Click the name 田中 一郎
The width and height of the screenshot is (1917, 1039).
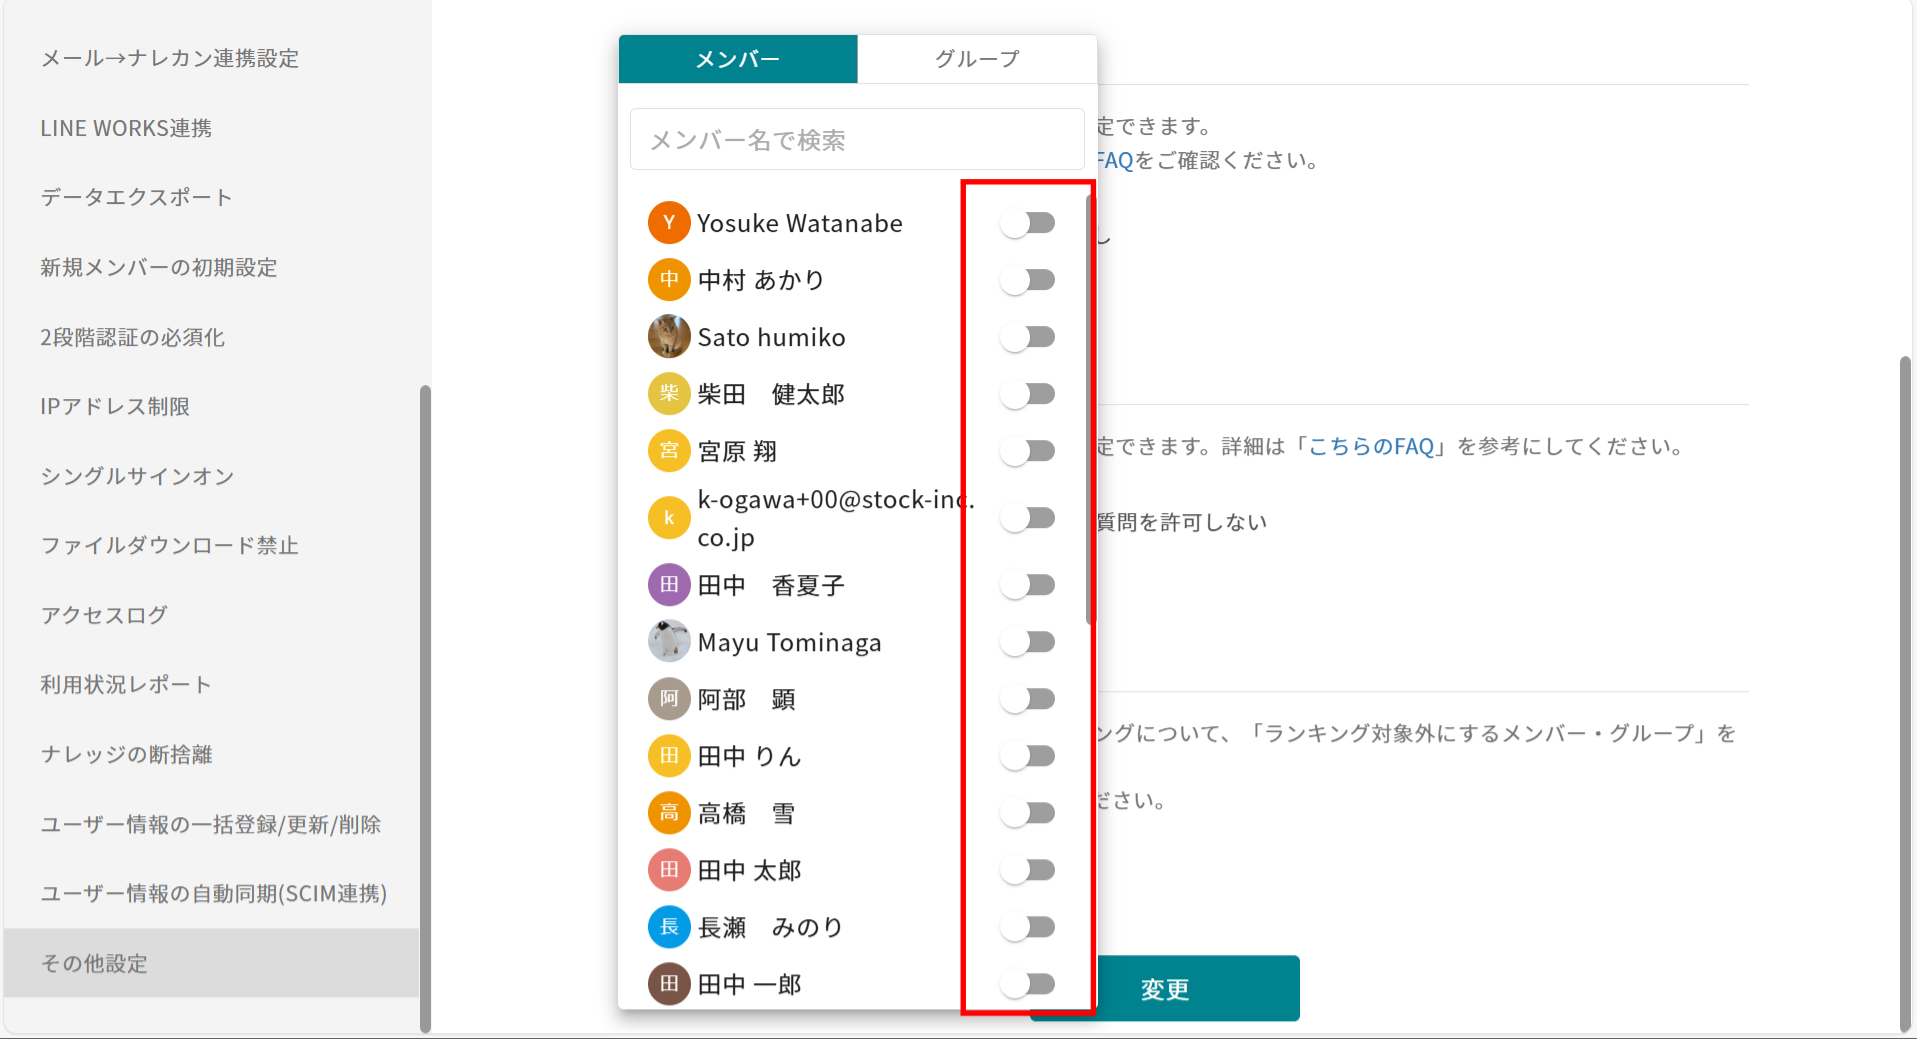pos(750,984)
